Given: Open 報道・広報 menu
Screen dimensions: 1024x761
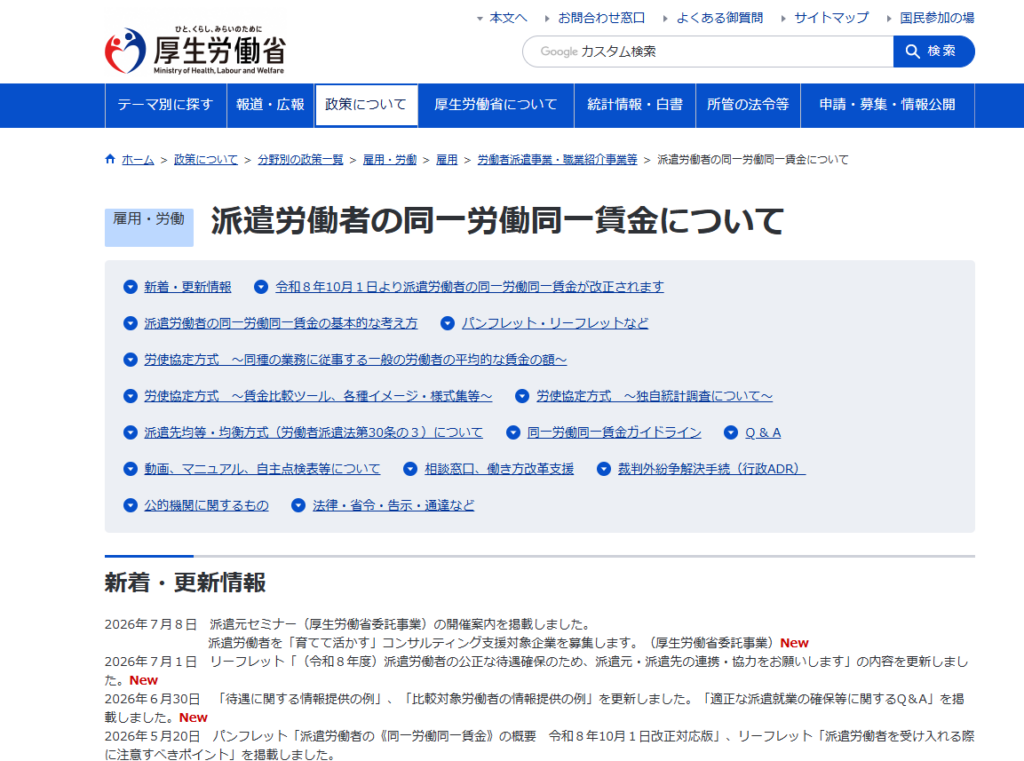Looking at the screenshot, I should coord(270,105).
